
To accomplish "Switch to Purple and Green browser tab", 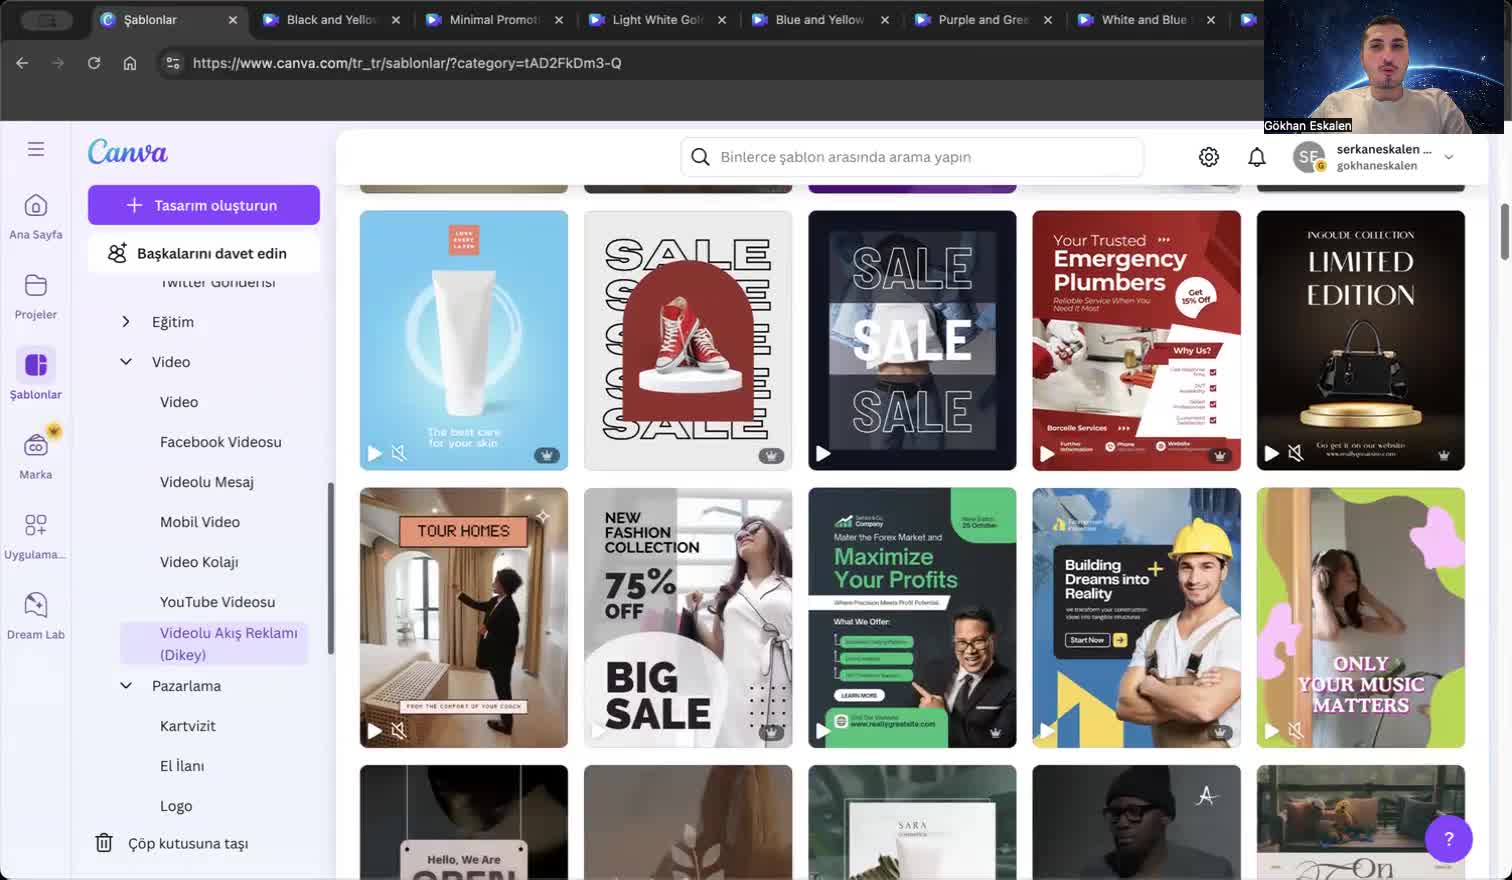I will 983,20.
